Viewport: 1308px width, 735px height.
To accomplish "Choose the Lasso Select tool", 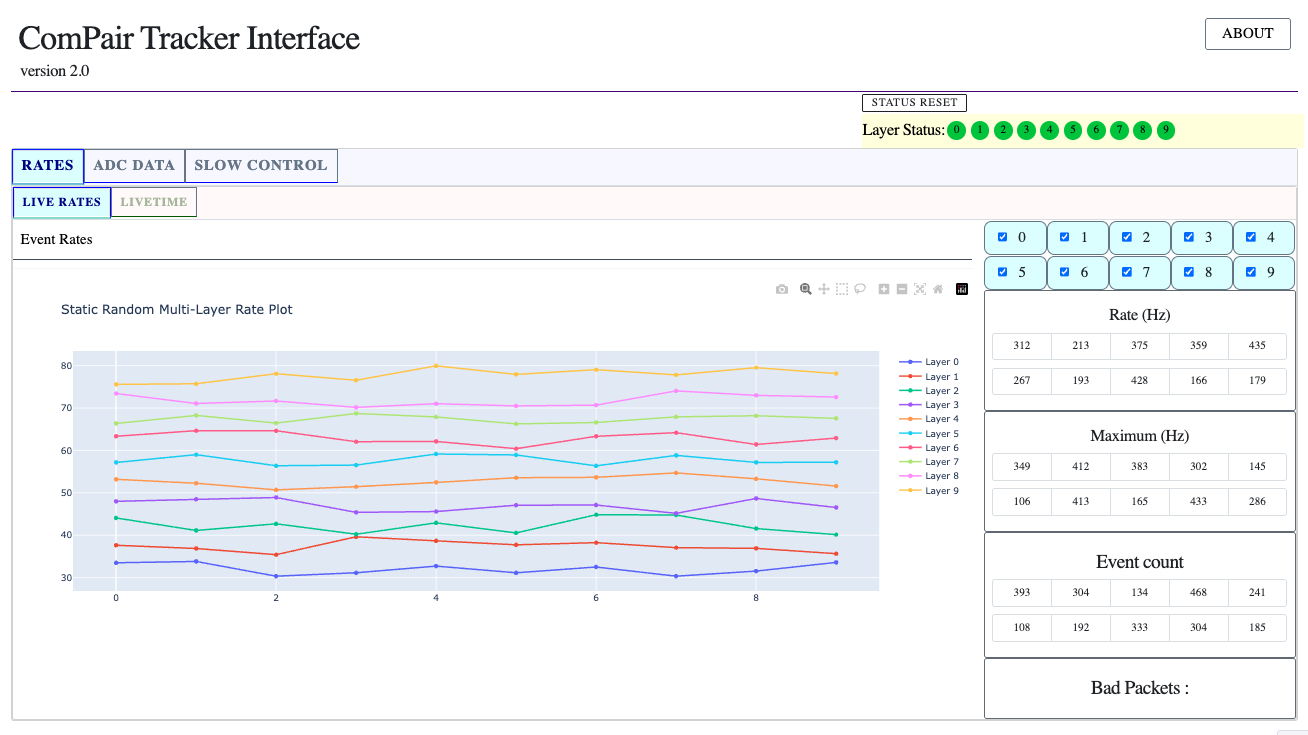I will click(860, 289).
